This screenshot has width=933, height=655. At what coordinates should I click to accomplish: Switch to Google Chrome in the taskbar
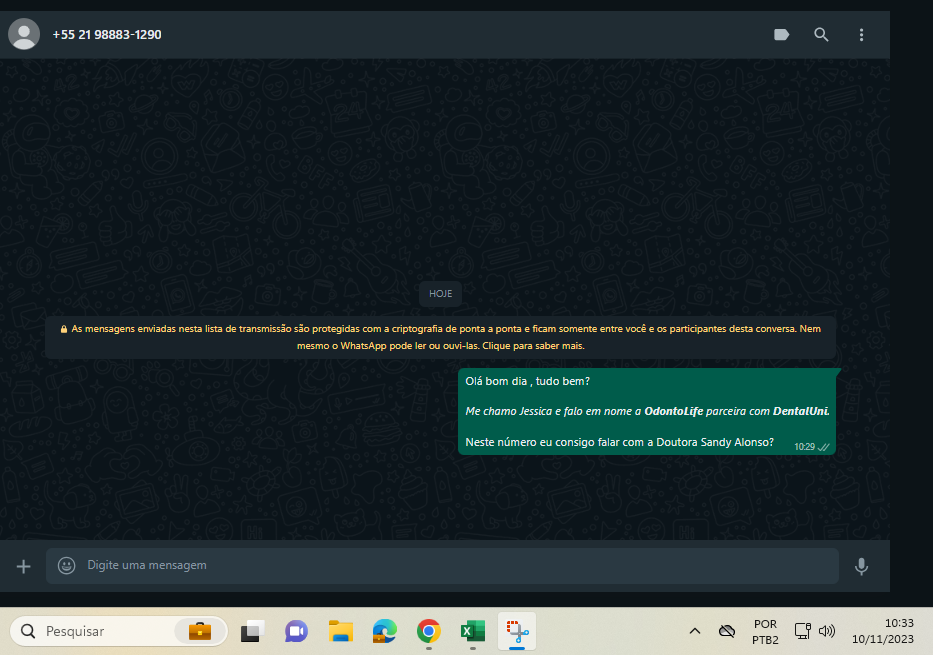point(429,631)
